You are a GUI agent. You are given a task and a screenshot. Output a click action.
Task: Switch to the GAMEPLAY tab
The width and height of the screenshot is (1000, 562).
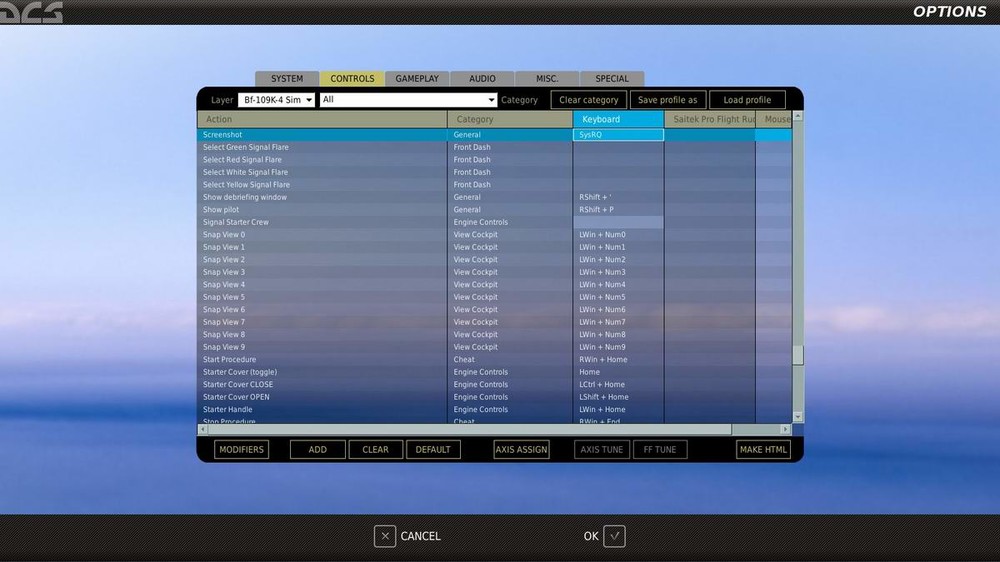417,78
